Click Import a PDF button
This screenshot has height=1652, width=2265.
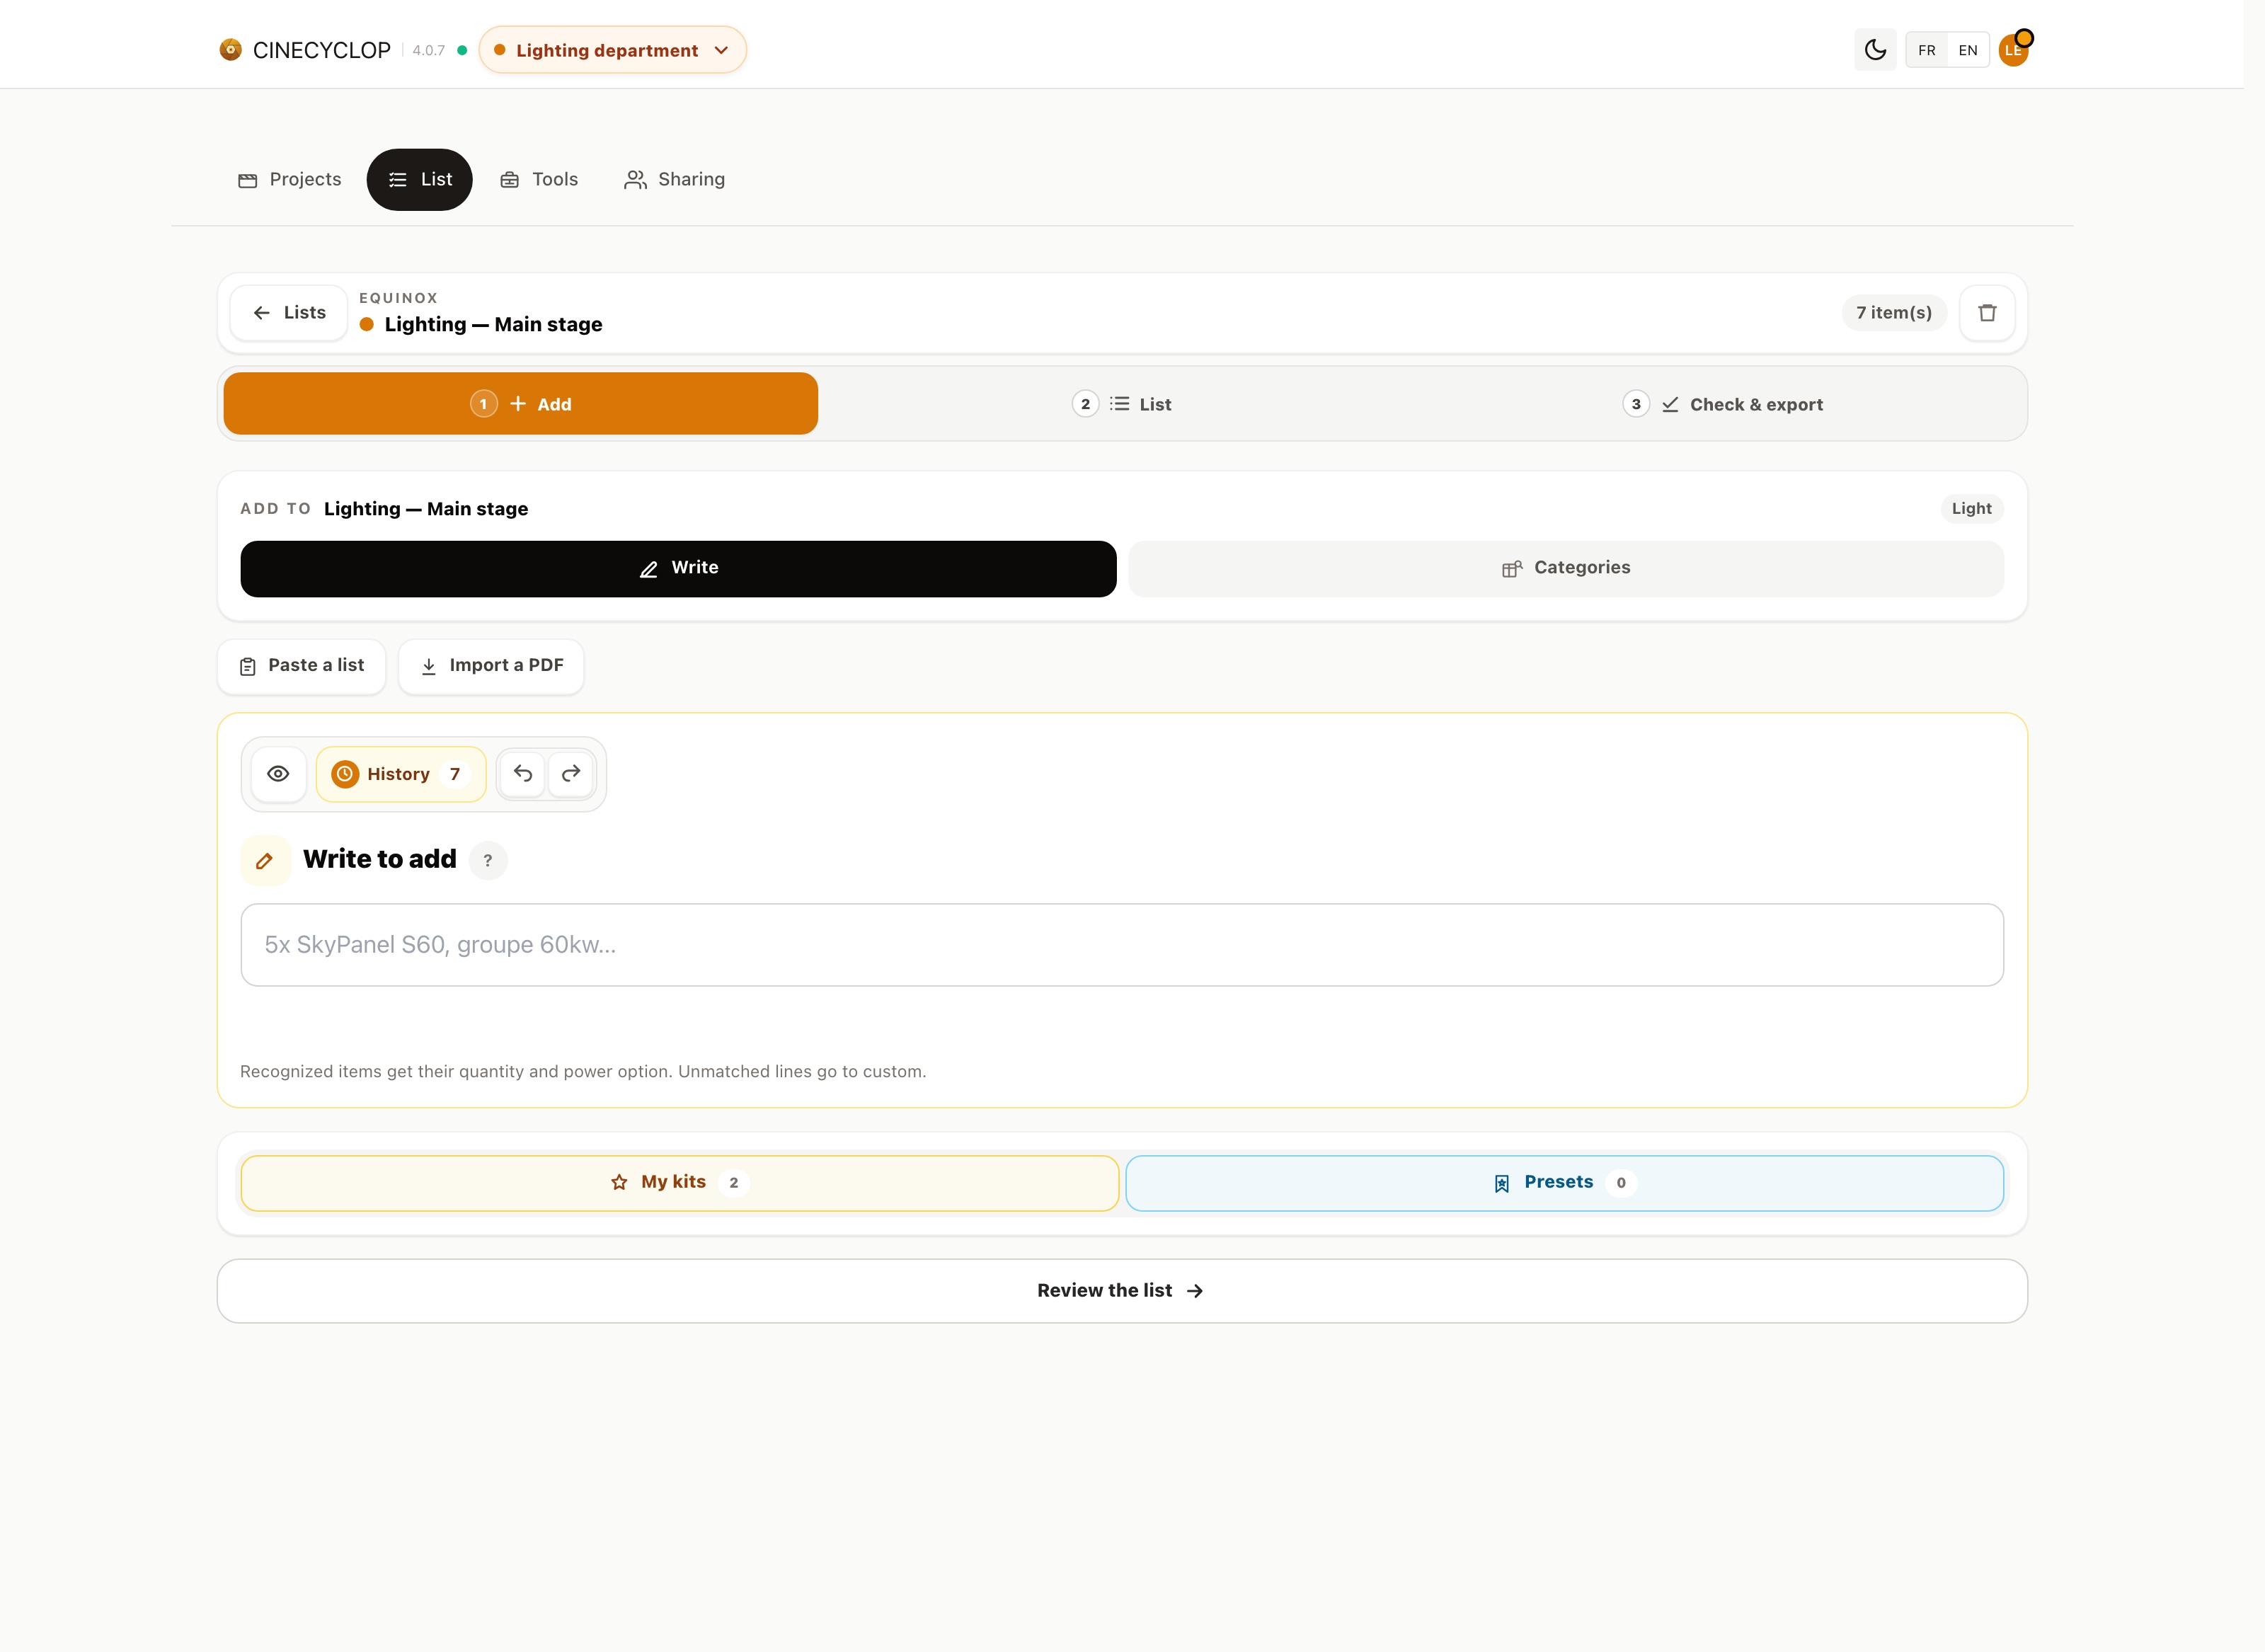tap(491, 666)
